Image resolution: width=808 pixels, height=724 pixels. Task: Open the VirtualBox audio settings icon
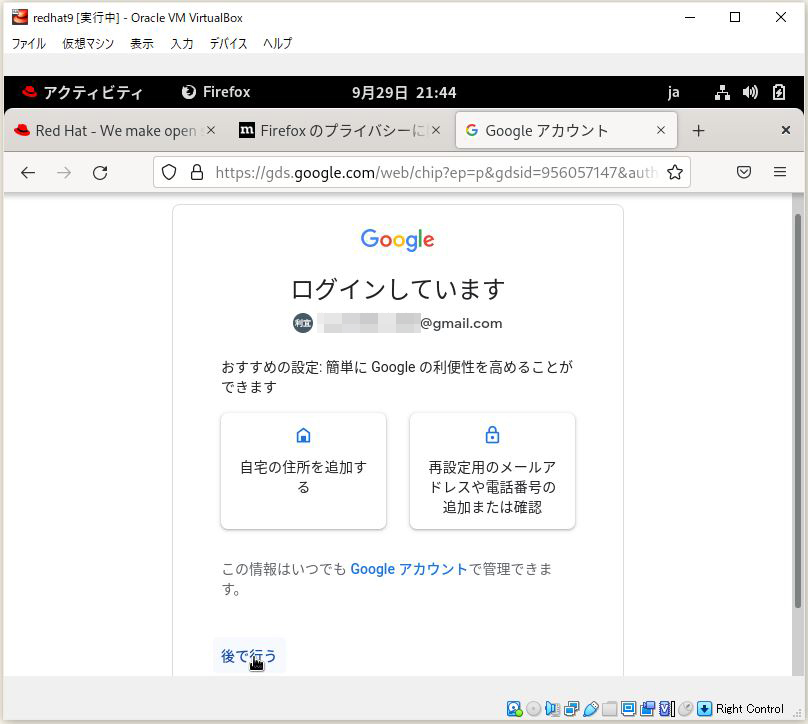pos(552,709)
